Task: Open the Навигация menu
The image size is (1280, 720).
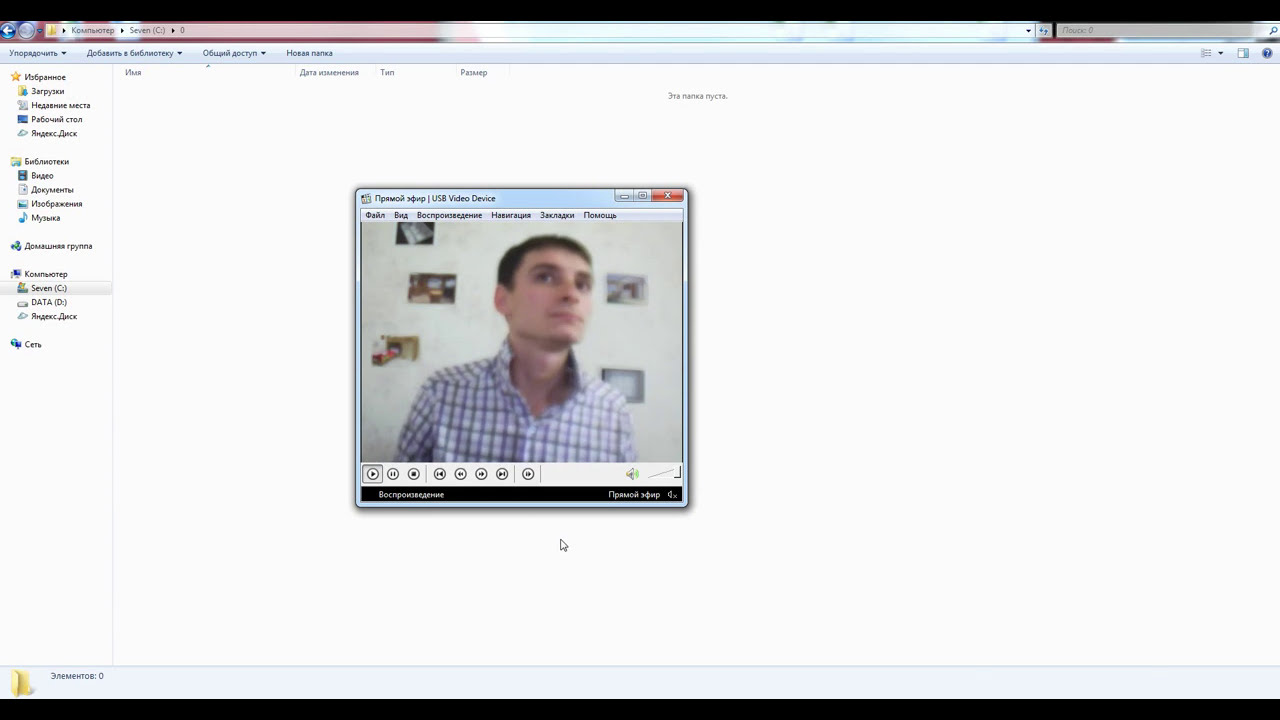Action: coord(511,215)
